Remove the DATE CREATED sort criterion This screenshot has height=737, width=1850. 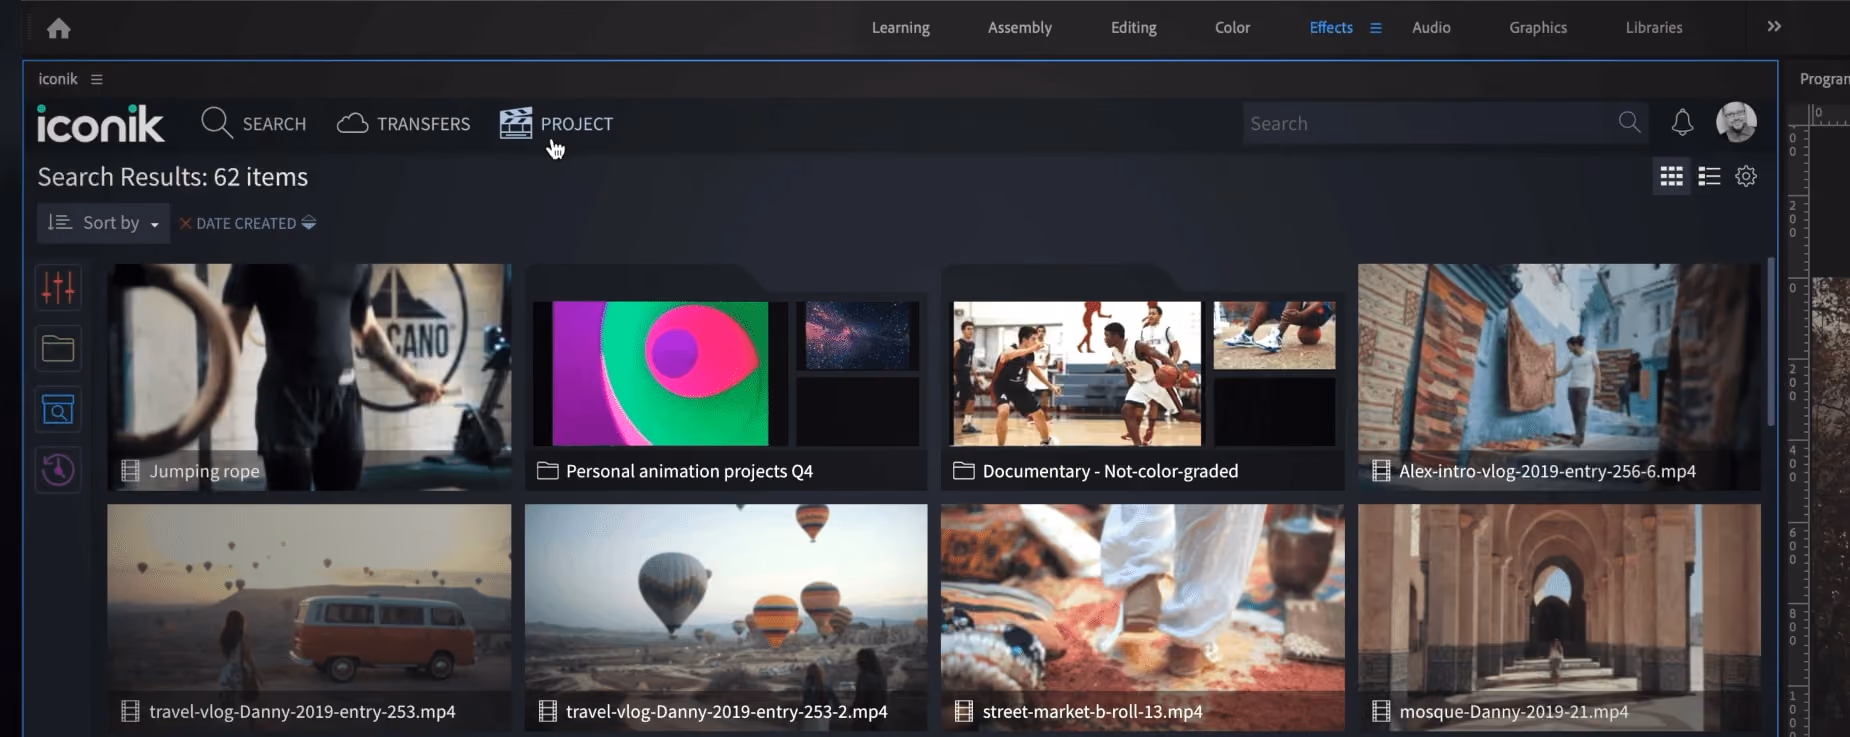tap(185, 223)
